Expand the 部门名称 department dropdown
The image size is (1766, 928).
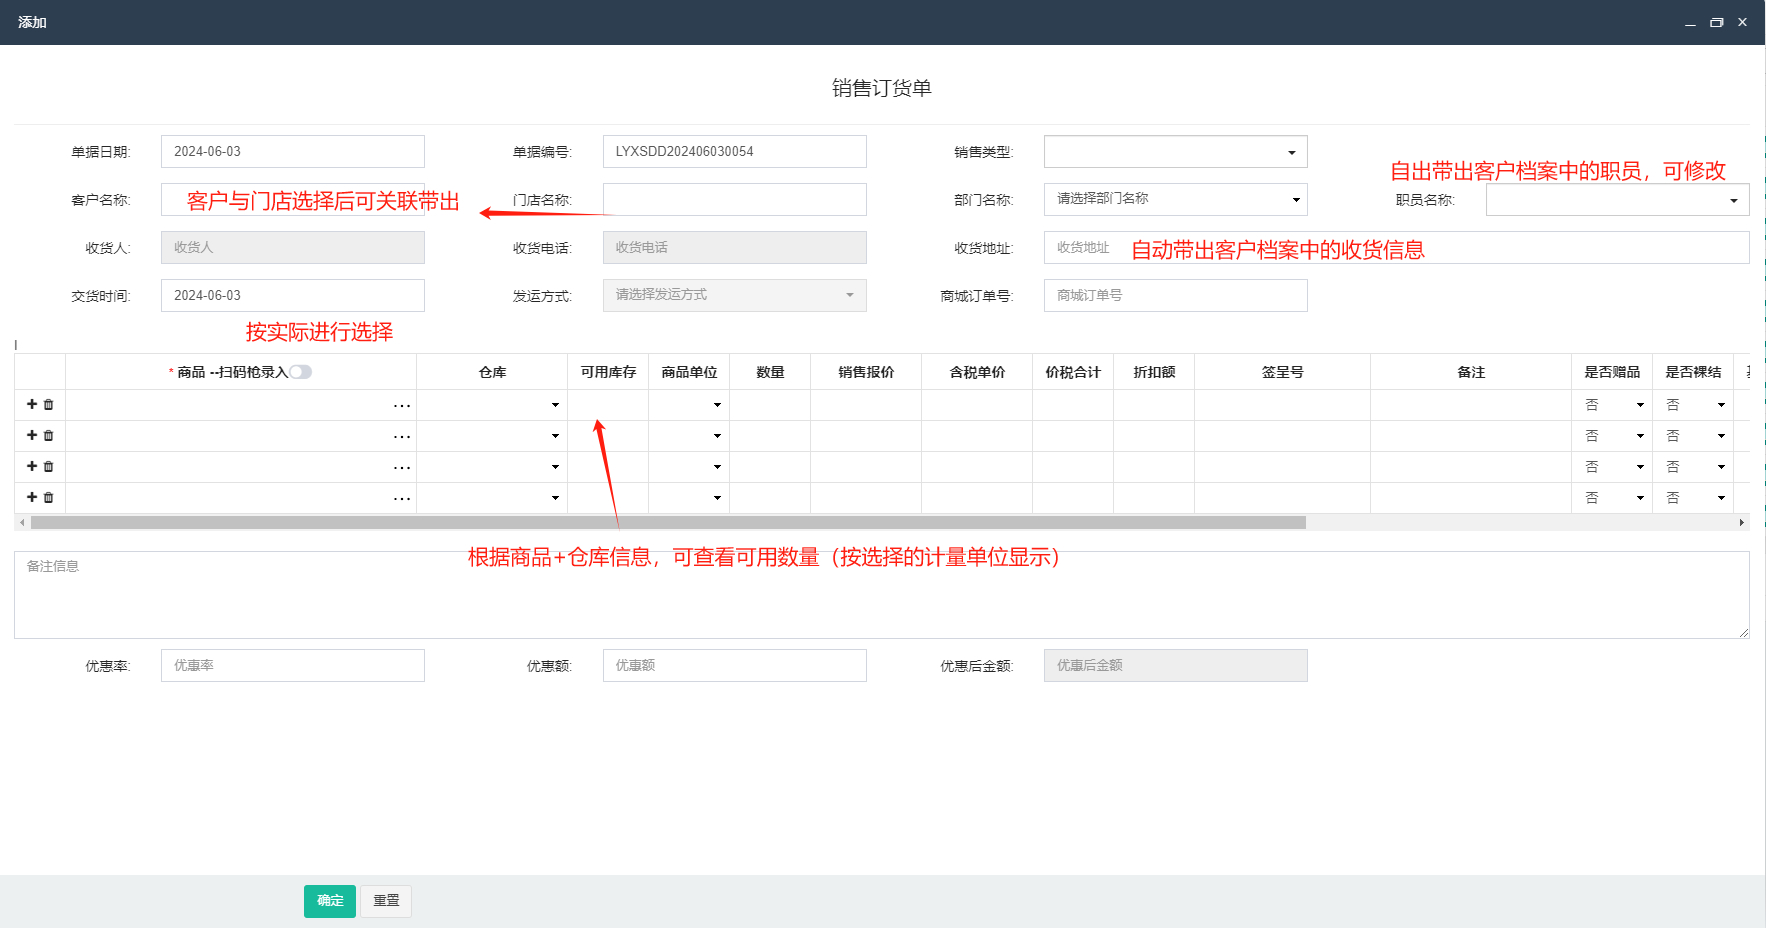[x=1175, y=200]
